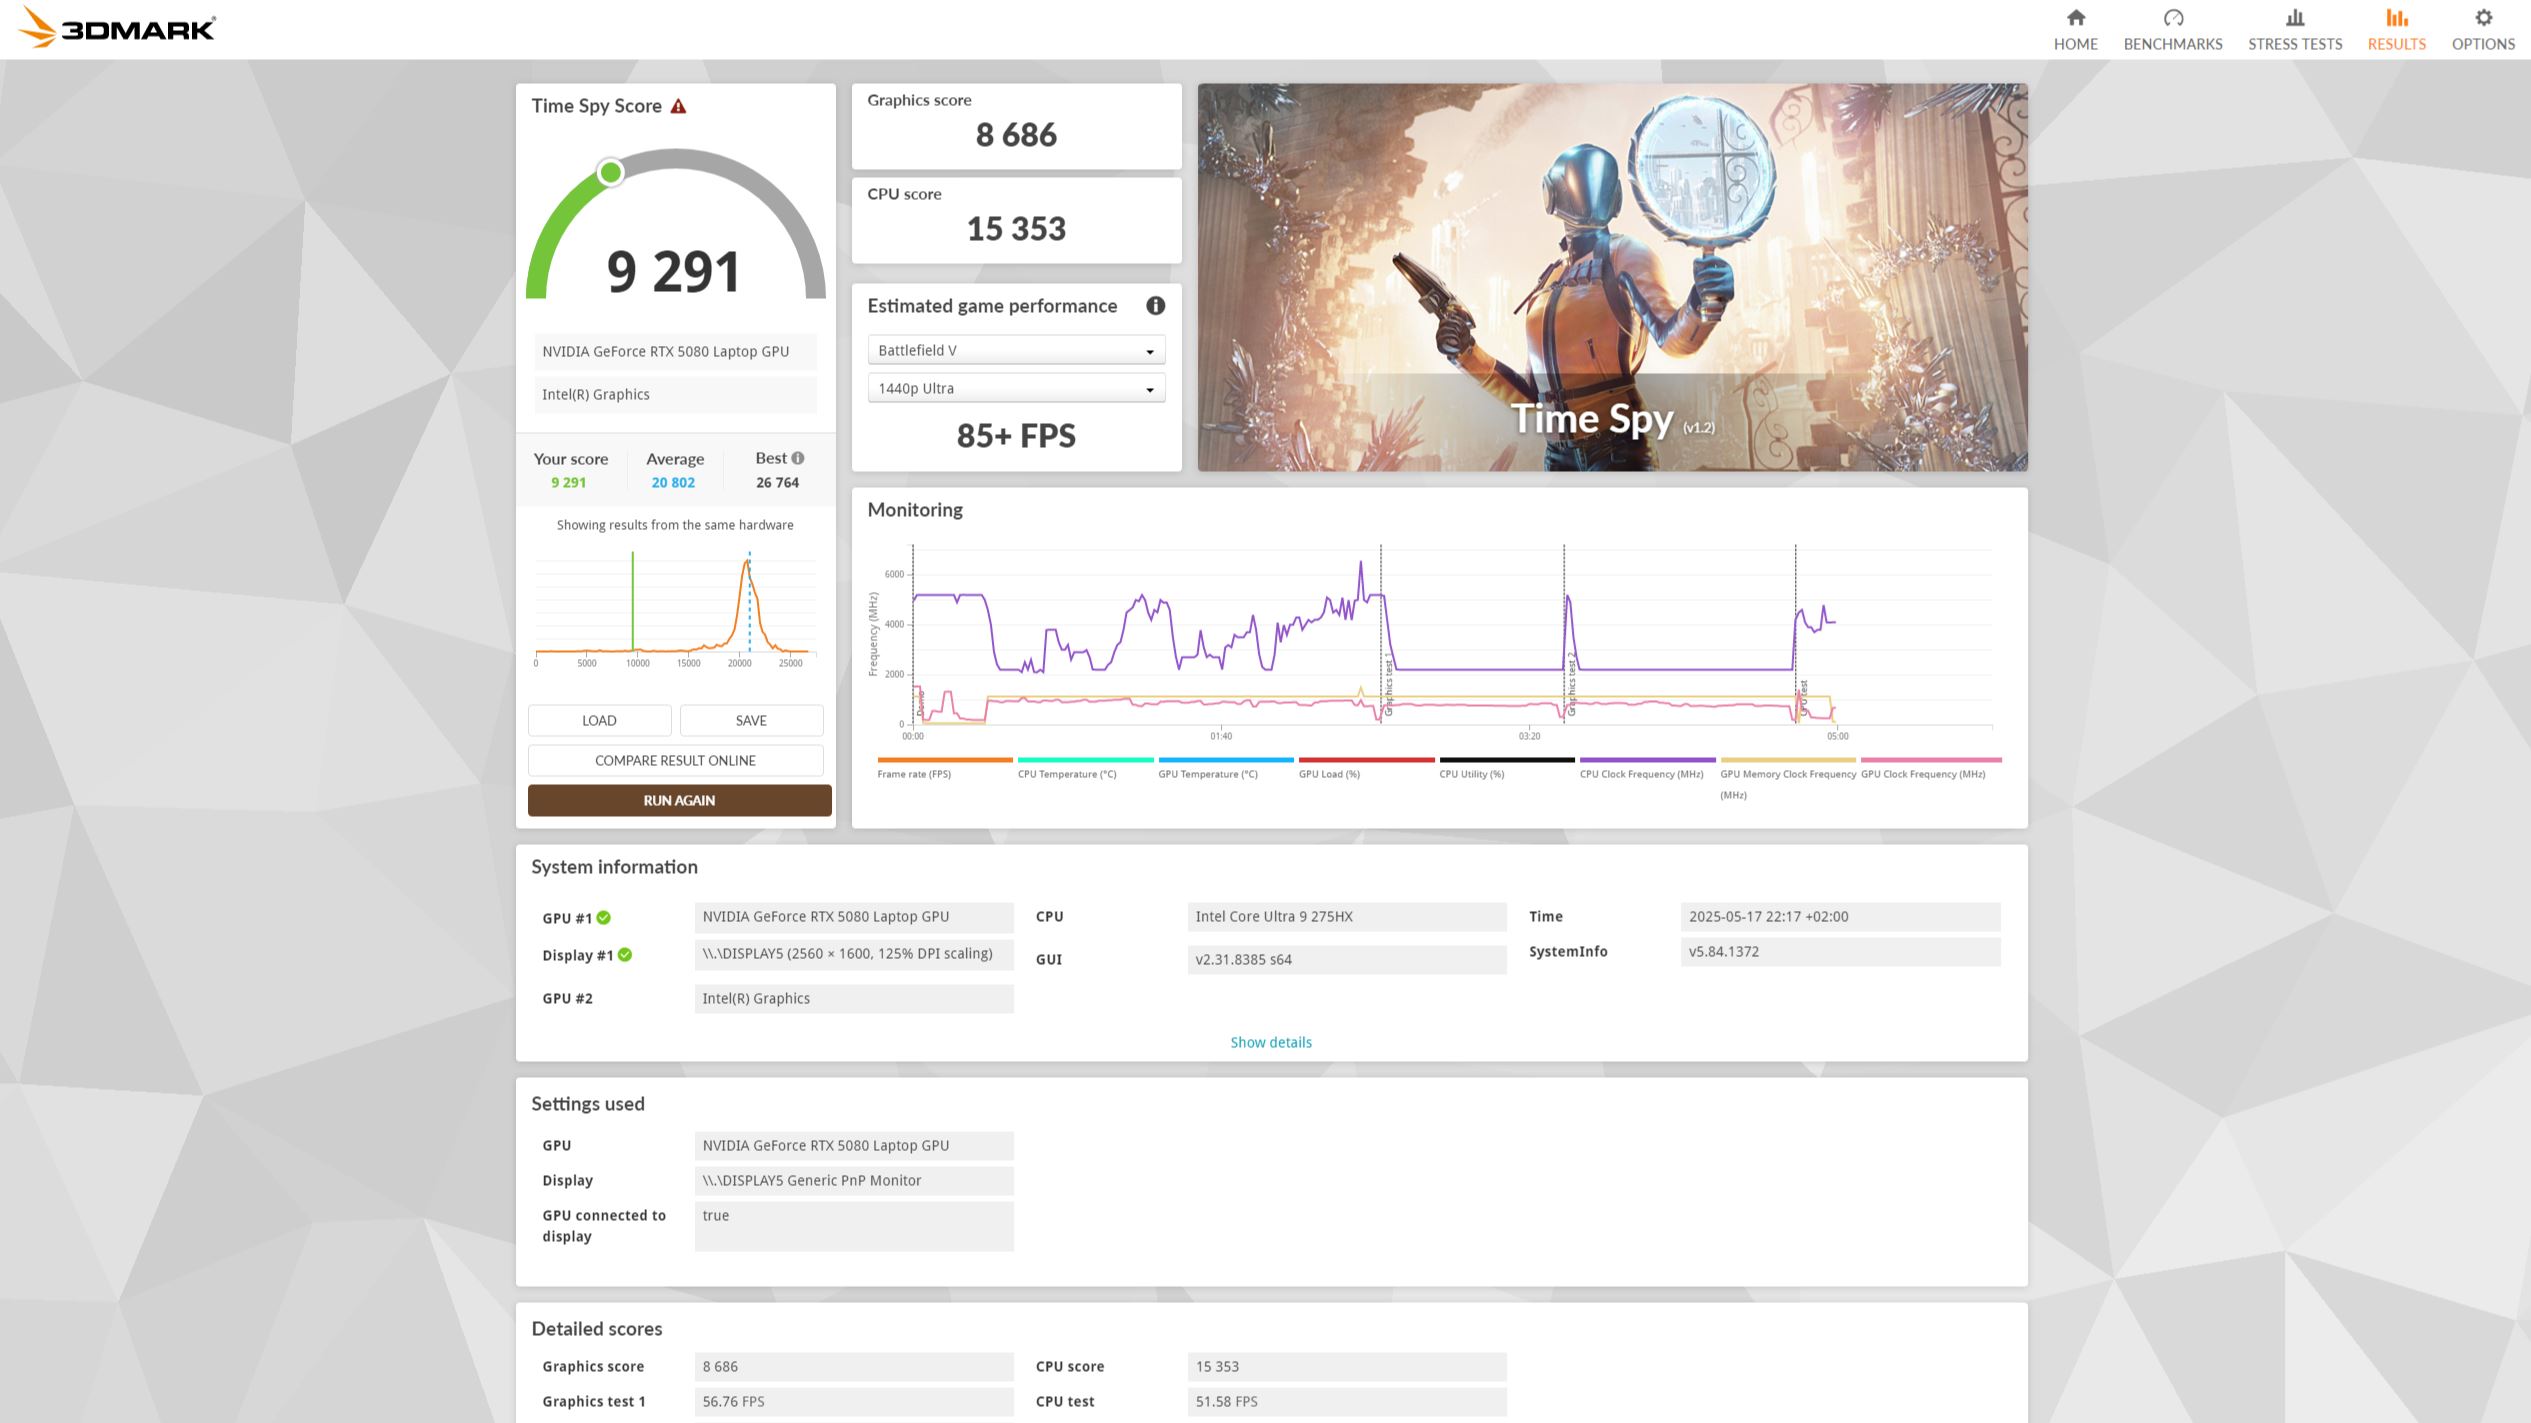
Task: Click the Intel Core Ultra 9 275HX CPU field
Action: 1347,917
